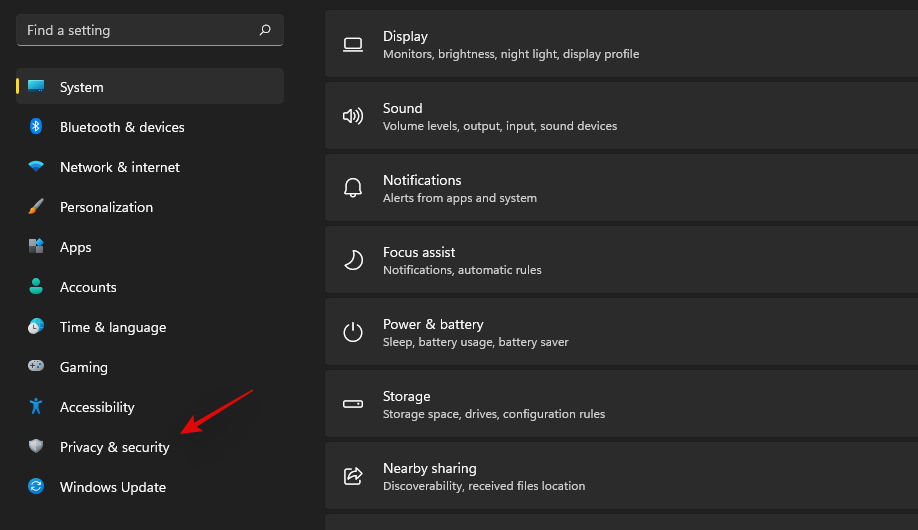
Task: Open Display settings
Action: pyautogui.click(x=620, y=44)
